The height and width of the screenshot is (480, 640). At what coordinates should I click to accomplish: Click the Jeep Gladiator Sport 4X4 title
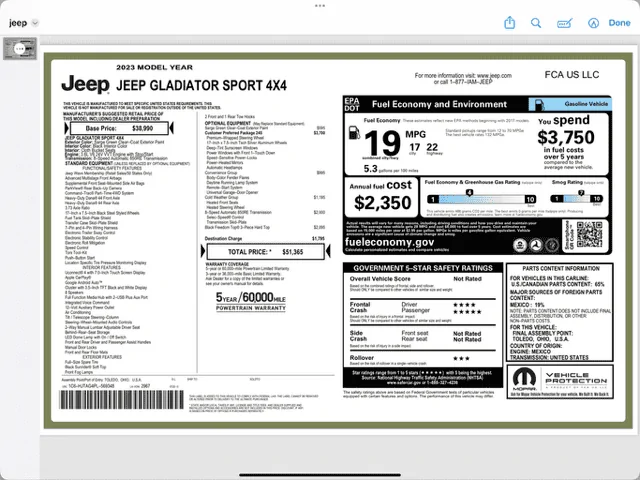click(x=201, y=85)
